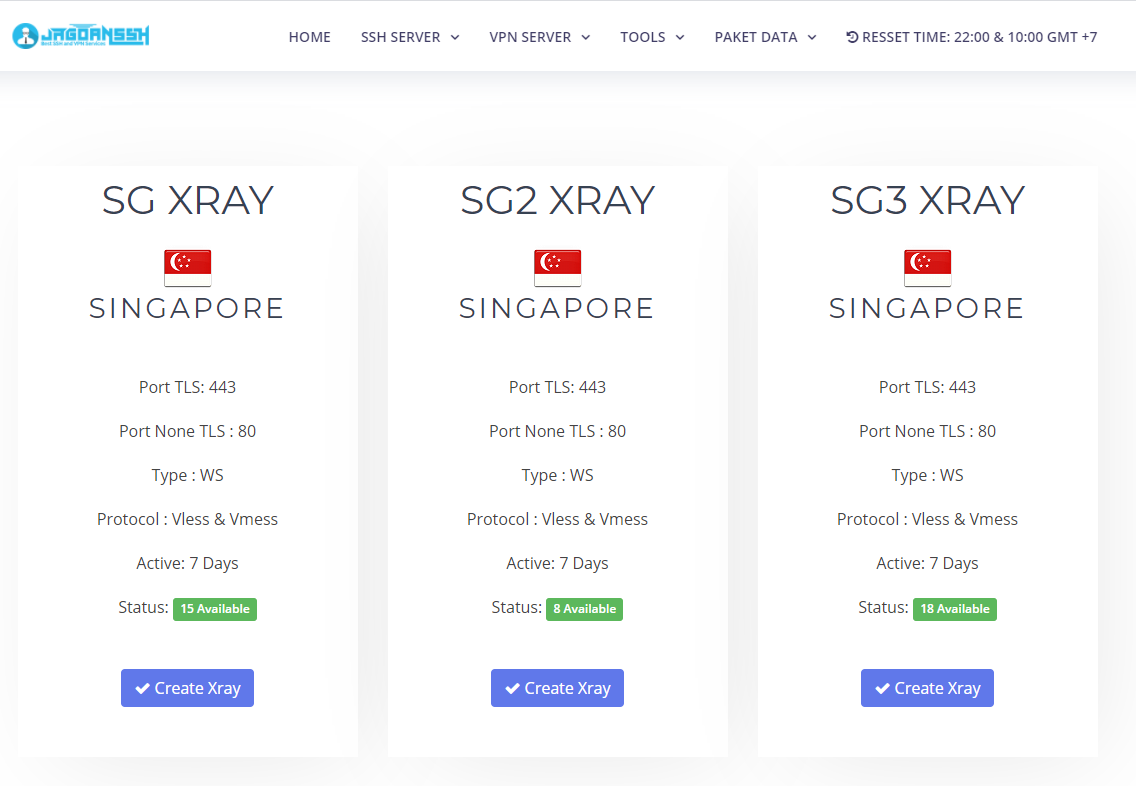
Task: Create Xray account on SG3 XRAY server
Action: tap(927, 688)
